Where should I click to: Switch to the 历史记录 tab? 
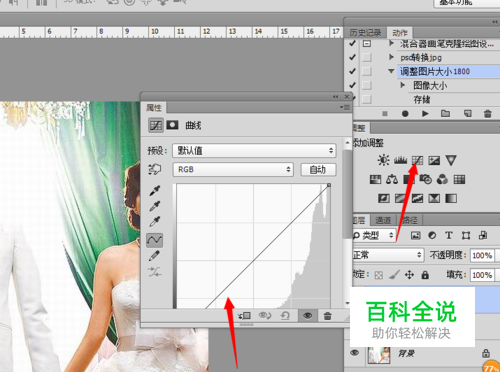tap(365, 33)
